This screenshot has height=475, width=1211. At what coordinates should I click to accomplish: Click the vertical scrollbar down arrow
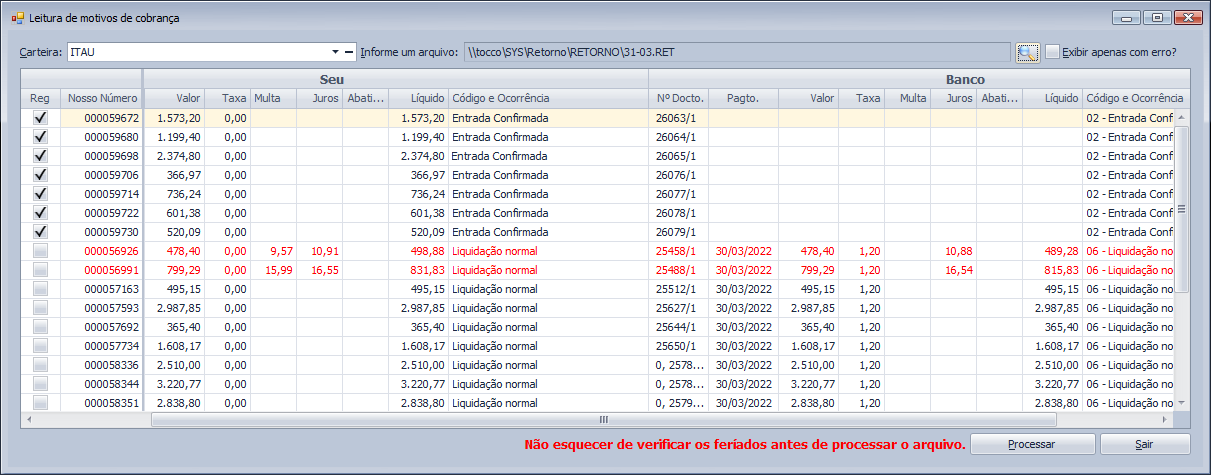pos(1181,402)
